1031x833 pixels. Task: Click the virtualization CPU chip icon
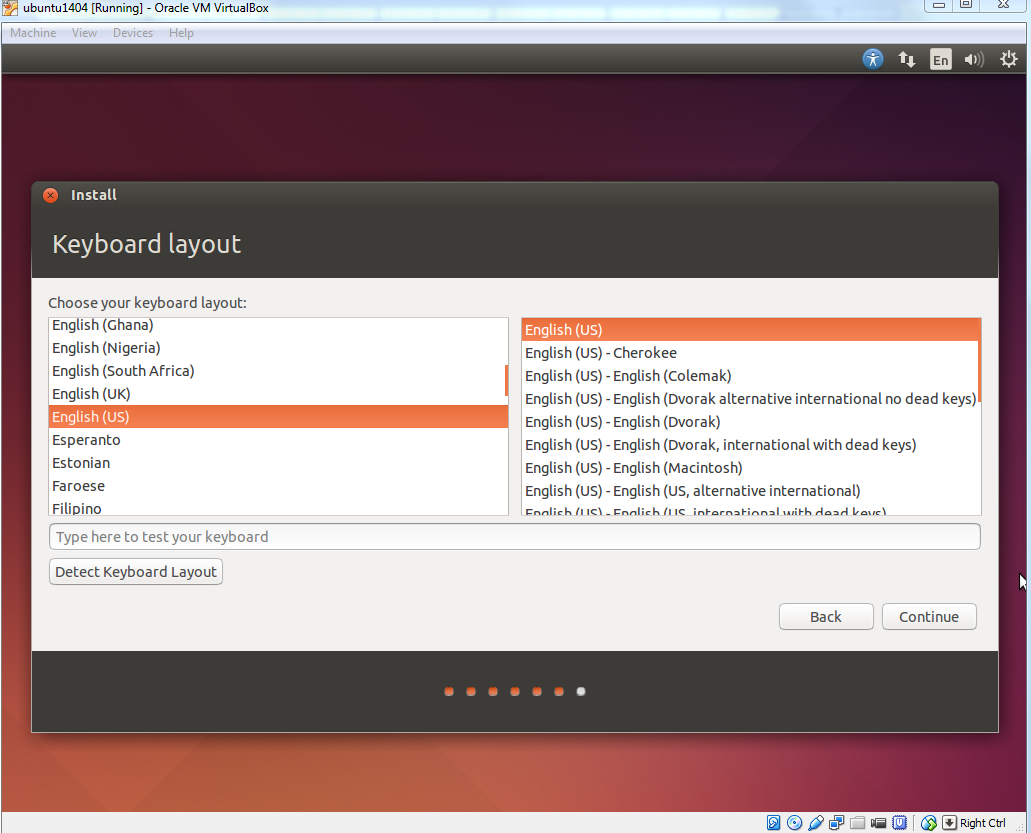click(x=899, y=822)
